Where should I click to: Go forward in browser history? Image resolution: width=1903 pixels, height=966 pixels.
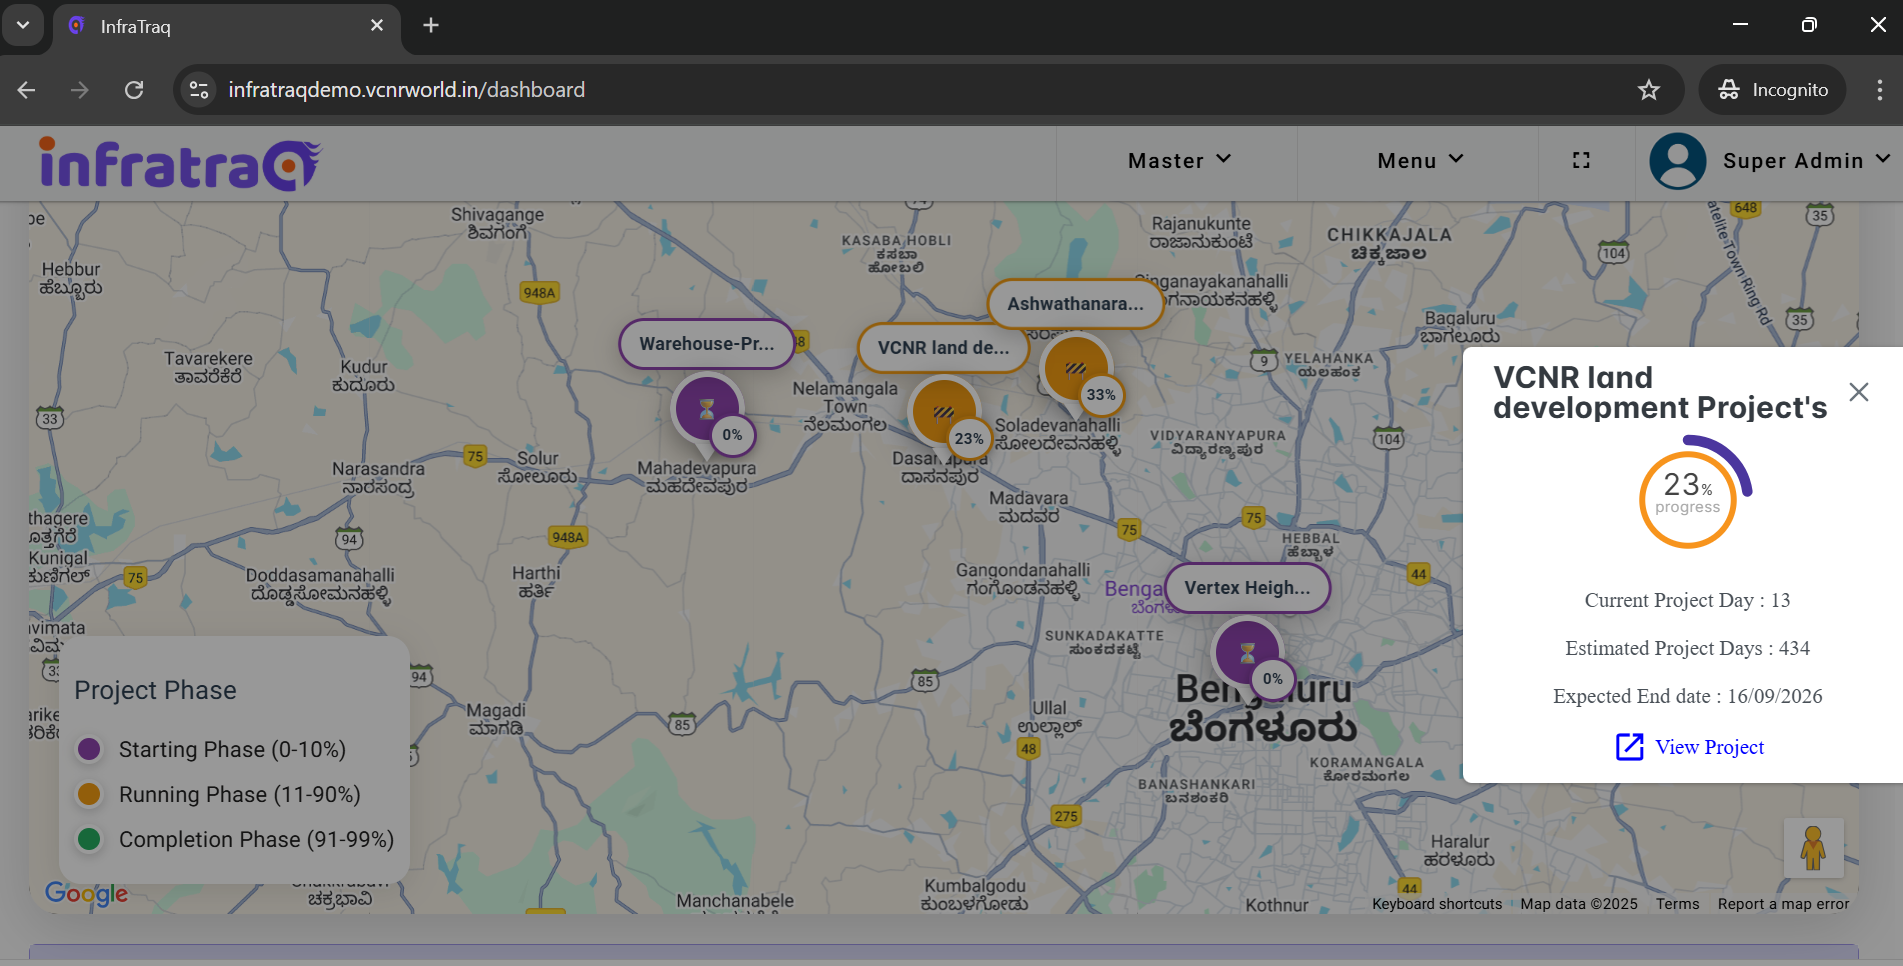pos(80,90)
